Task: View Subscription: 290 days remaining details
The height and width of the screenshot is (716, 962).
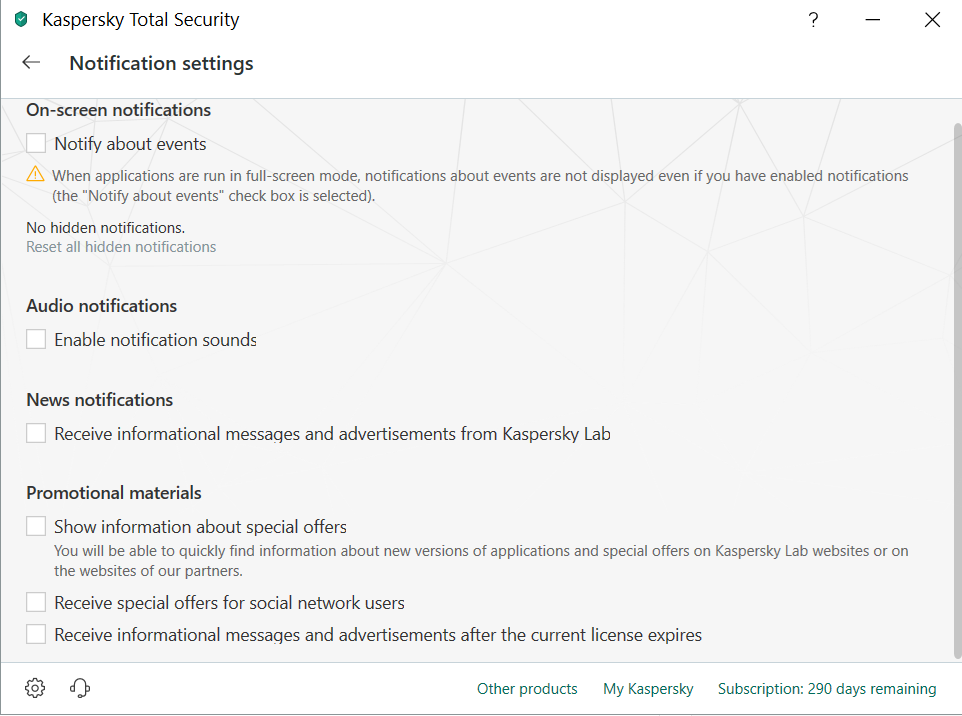Action: pyautogui.click(x=827, y=689)
